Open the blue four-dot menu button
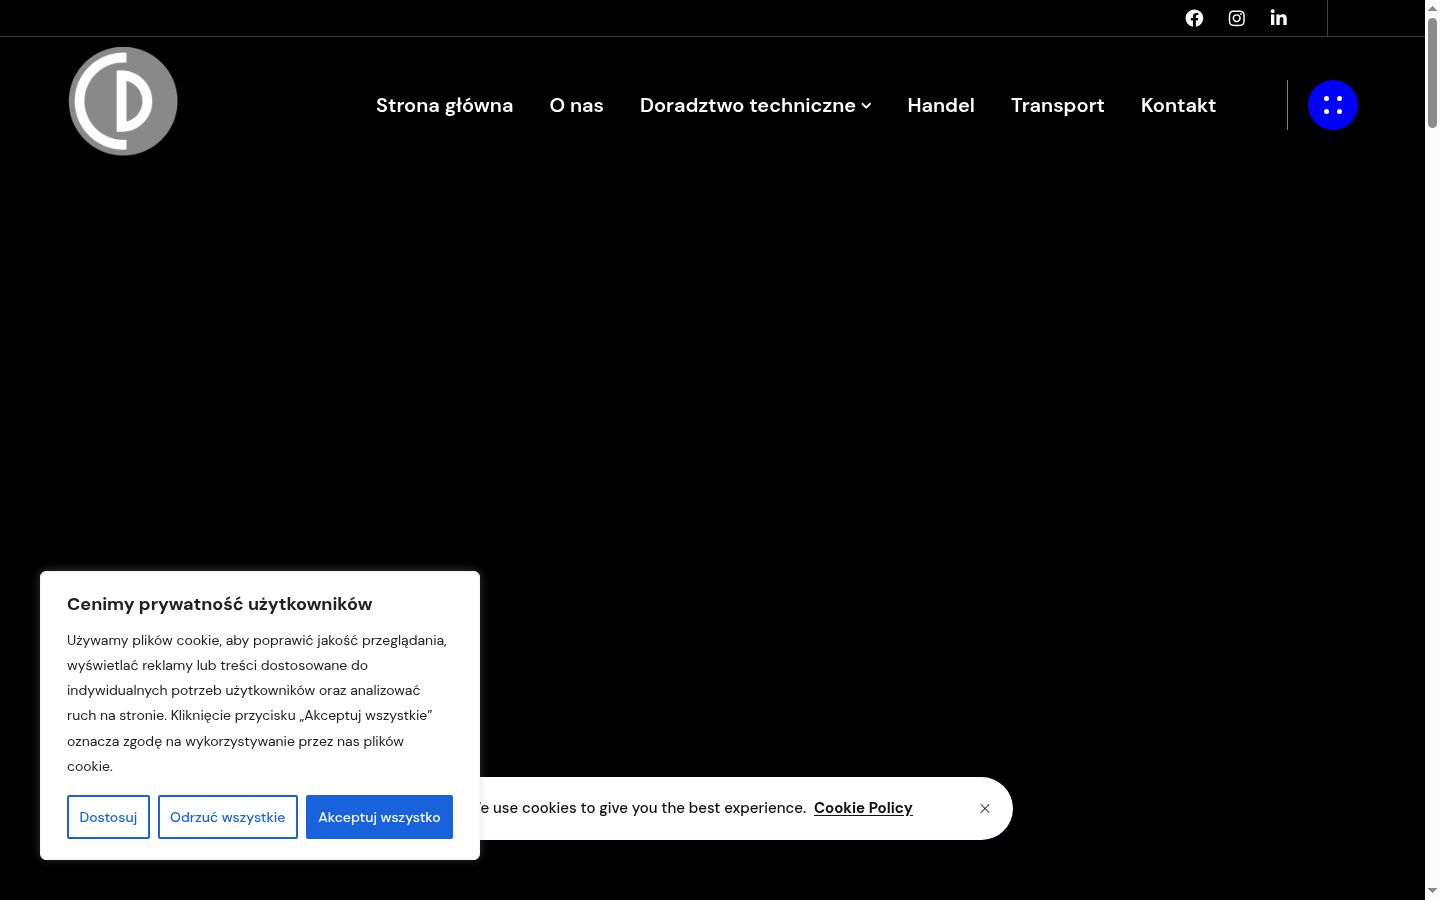 pos(1333,105)
